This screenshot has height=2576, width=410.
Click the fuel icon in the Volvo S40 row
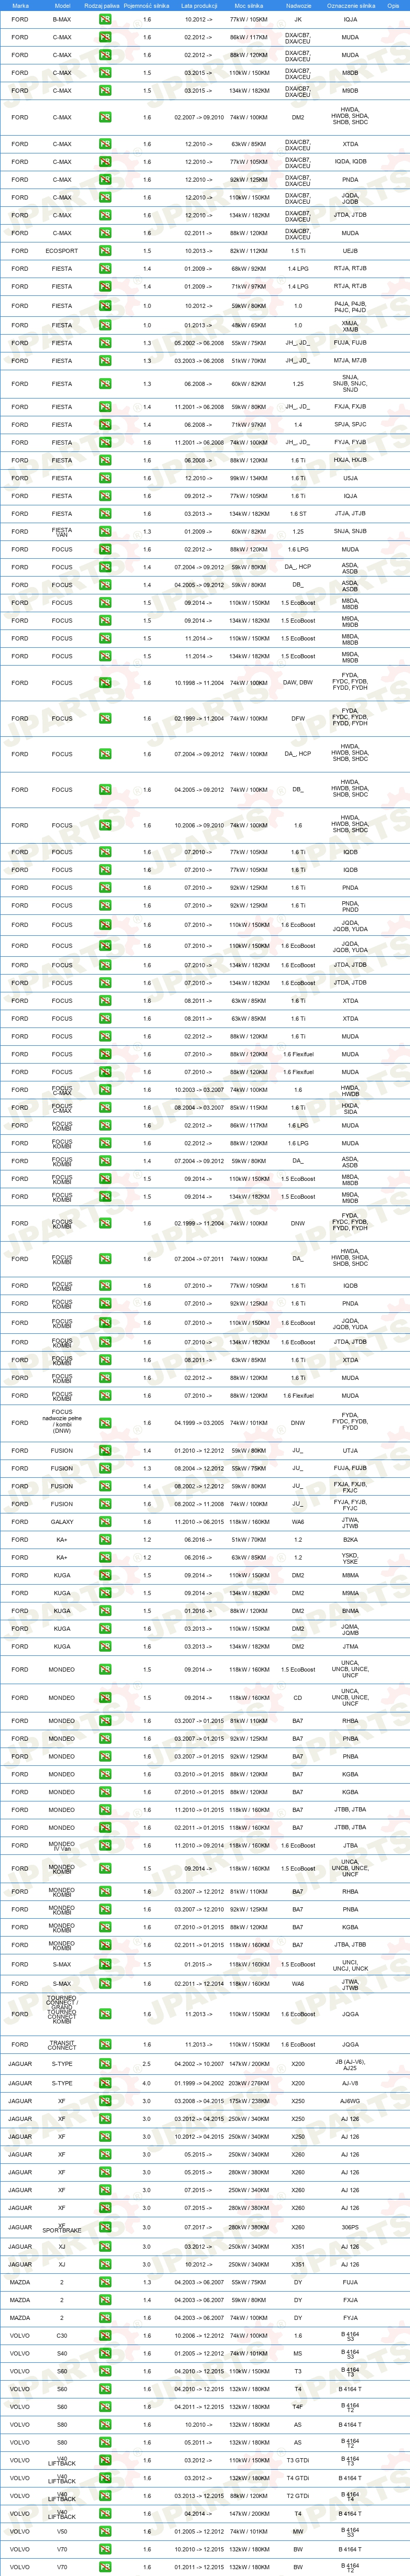point(105,2354)
